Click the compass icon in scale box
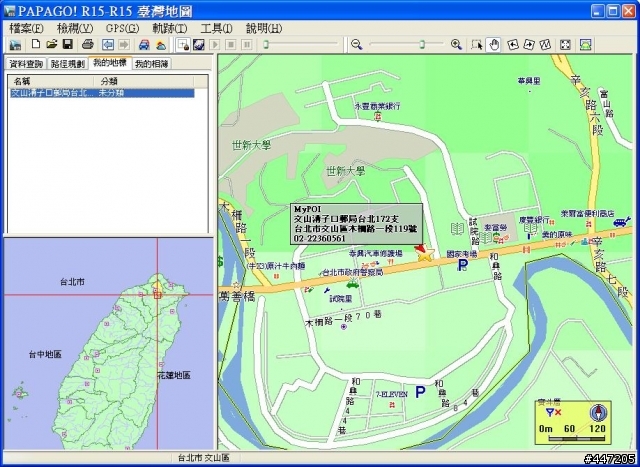640x467 pixels. [x=598, y=412]
